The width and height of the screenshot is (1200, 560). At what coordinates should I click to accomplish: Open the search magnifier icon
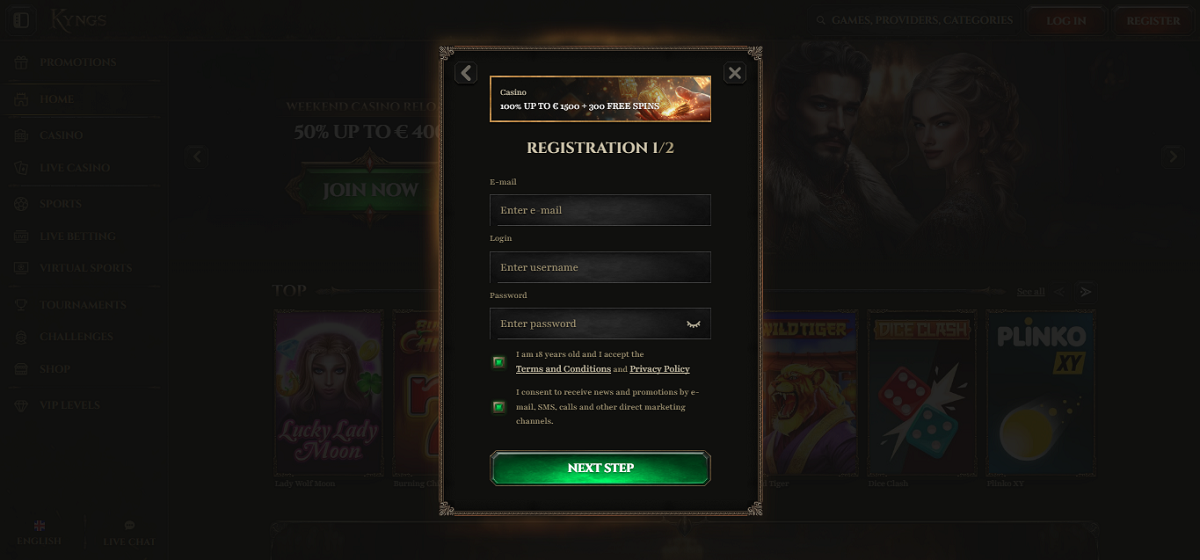pyautogui.click(x=821, y=20)
